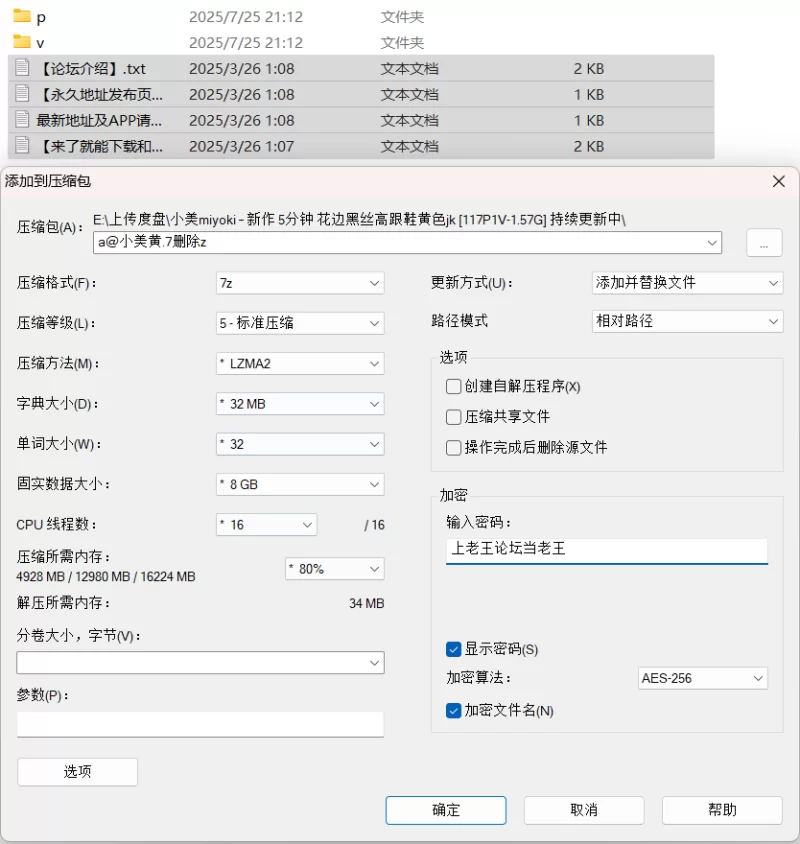The height and width of the screenshot is (844, 800).
Task: Click the 帮助 button
Action: [722, 810]
